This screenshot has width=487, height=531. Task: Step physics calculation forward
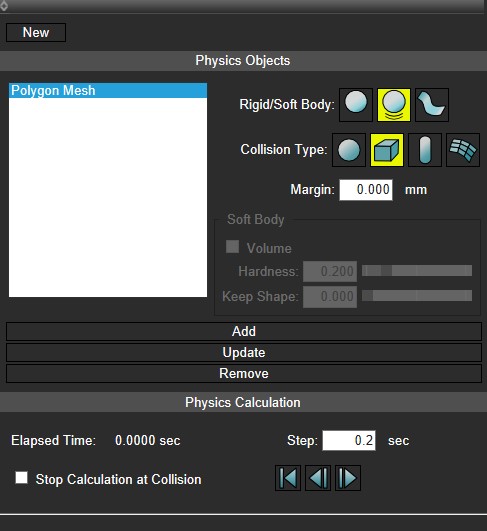(348, 478)
